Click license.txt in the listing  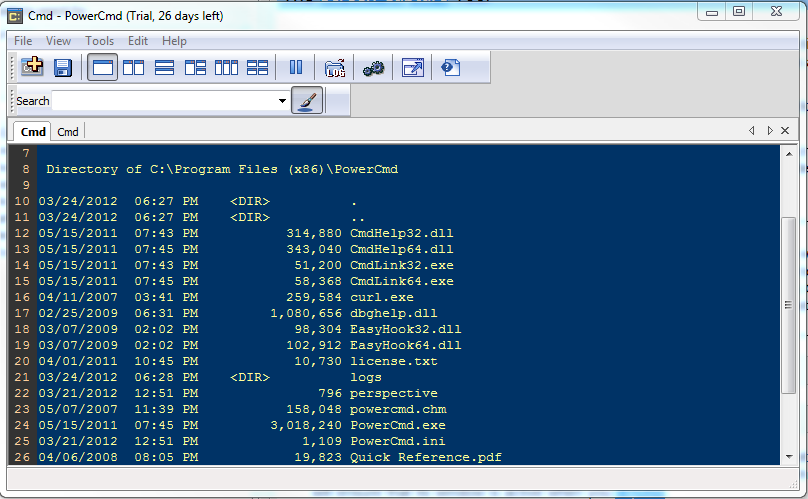click(394, 361)
